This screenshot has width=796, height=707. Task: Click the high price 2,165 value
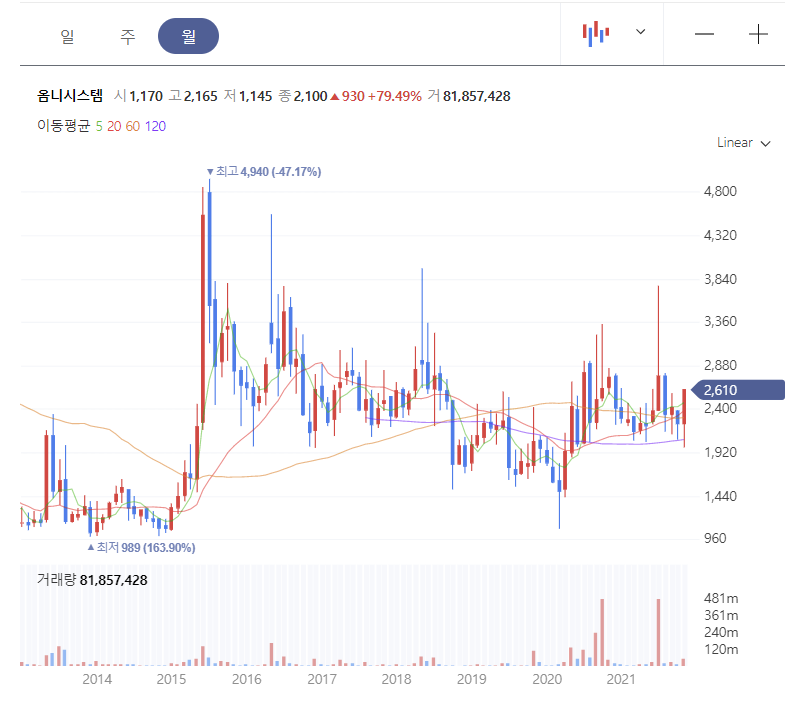pyautogui.click(x=201, y=96)
